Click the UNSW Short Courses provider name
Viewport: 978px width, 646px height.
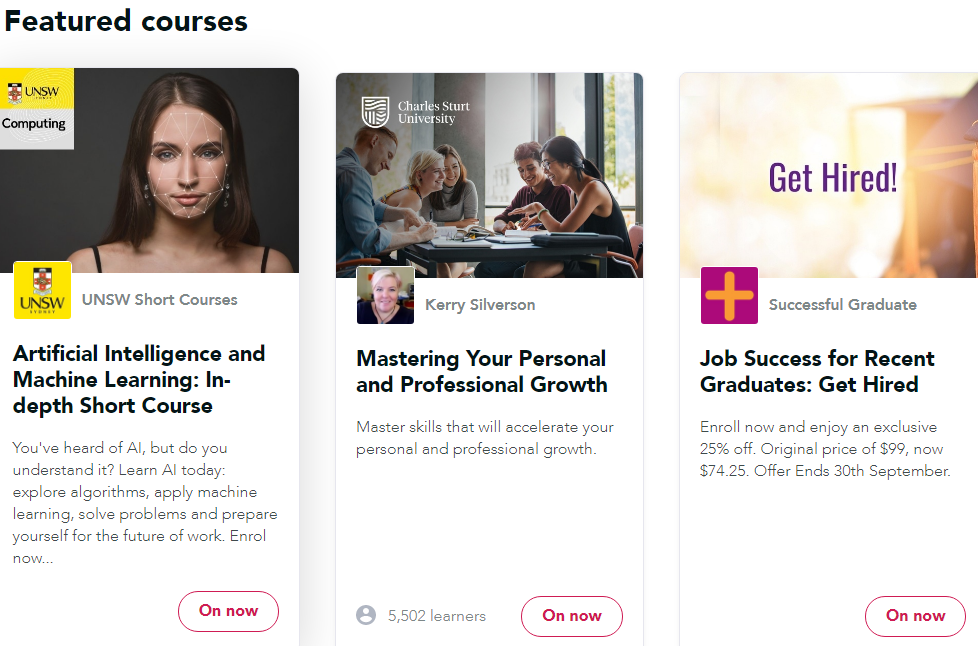pos(159,299)
